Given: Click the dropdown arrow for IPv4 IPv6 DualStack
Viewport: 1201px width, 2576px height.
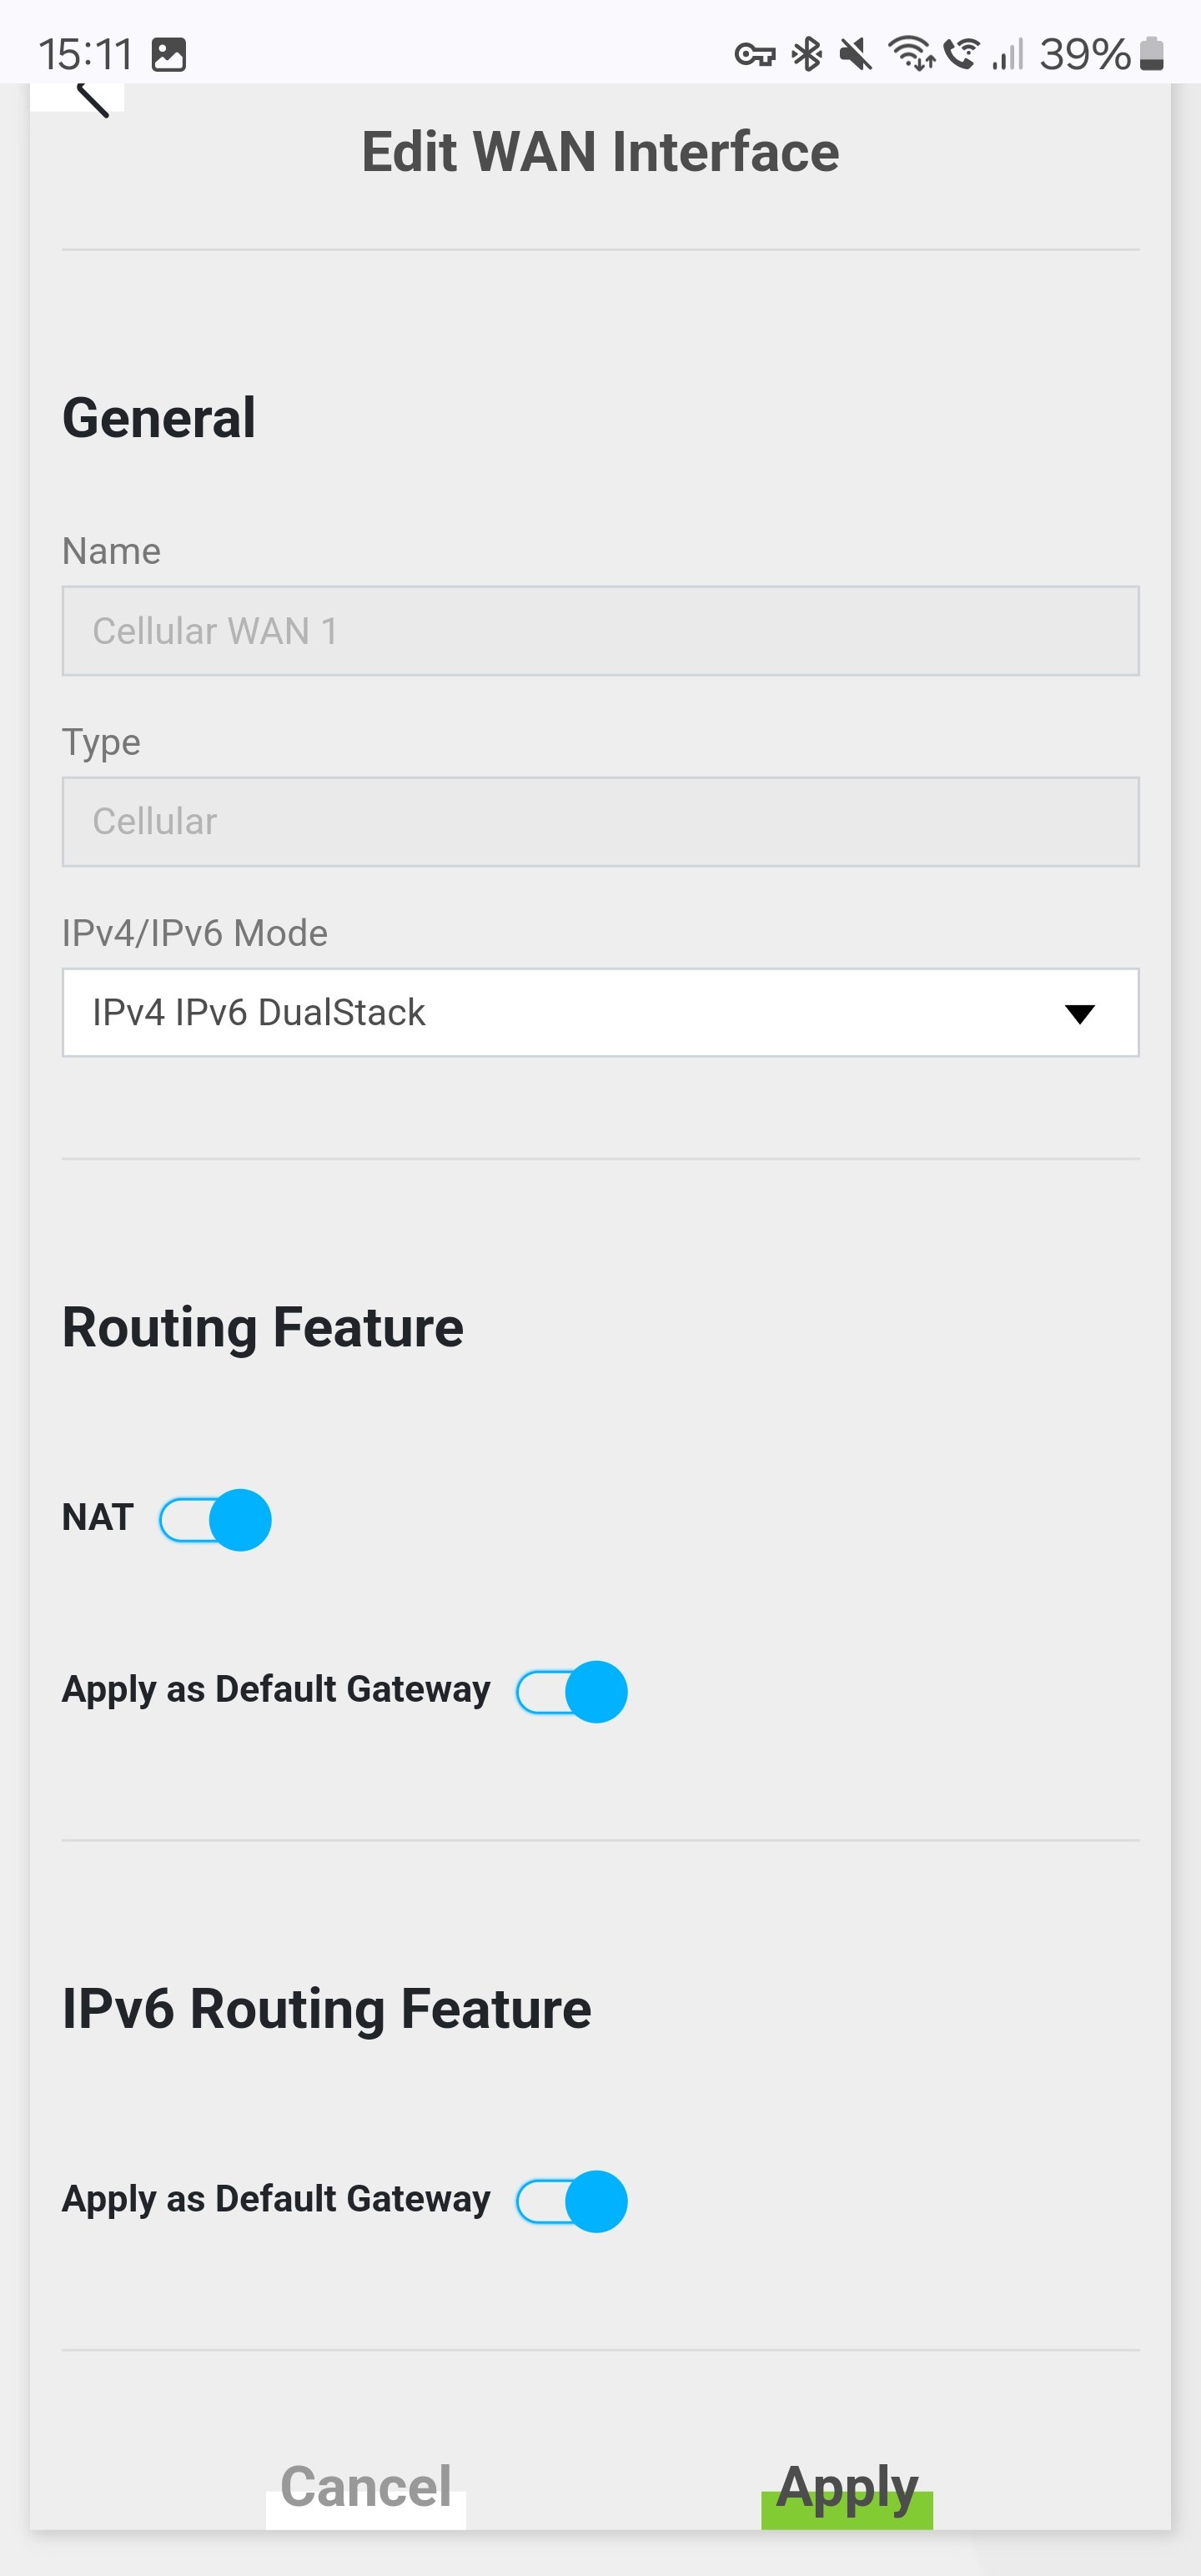Looking at the screenshot, I should pyautogui.click(x=1079, y=1014).
